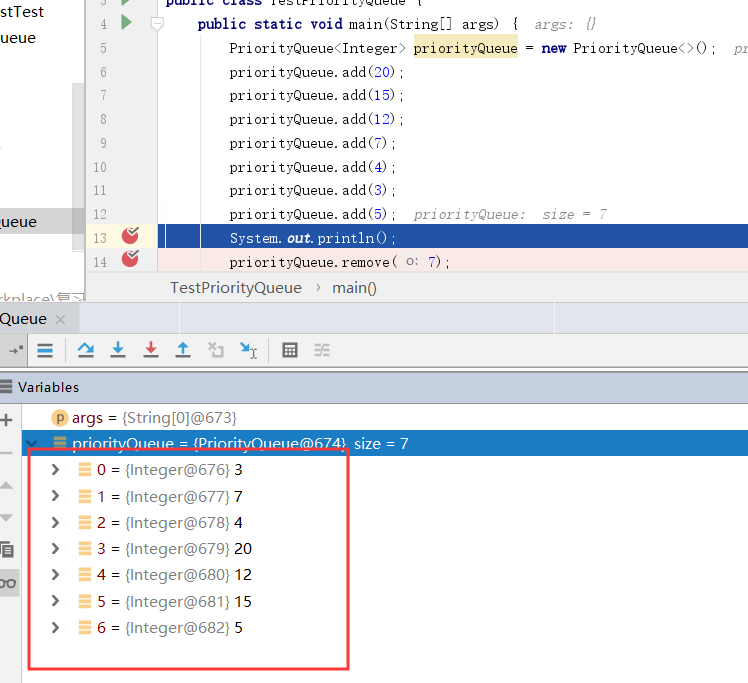Collapse the priorityQueue variable node
The image size is (748, 683).
32,443
